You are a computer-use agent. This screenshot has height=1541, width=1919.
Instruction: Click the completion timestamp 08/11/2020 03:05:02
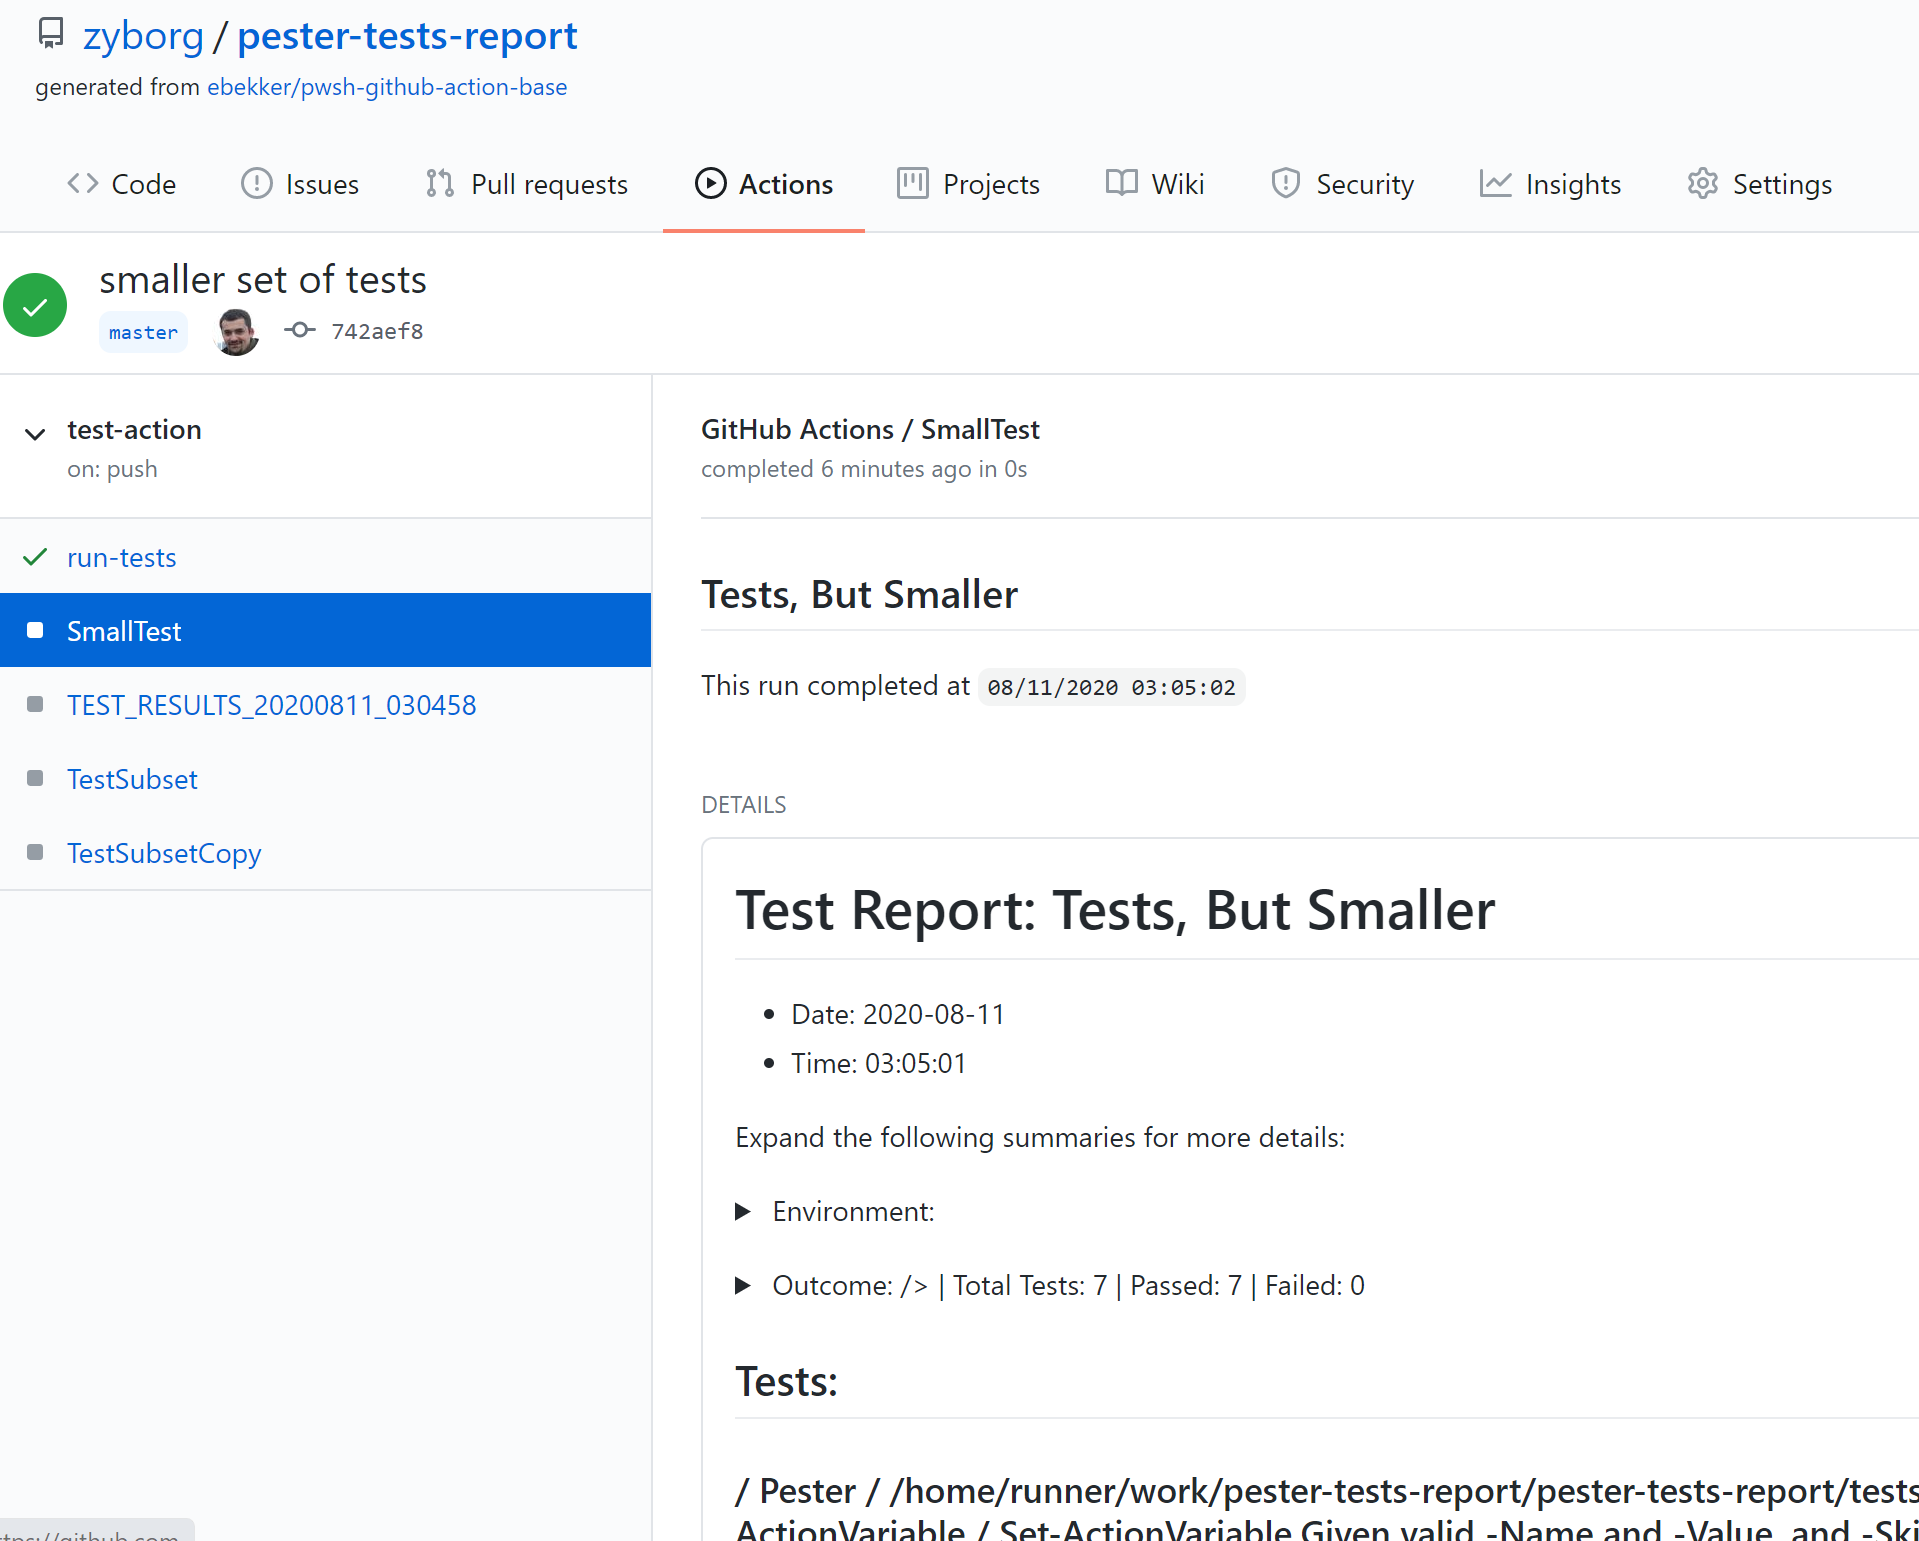1111,687
